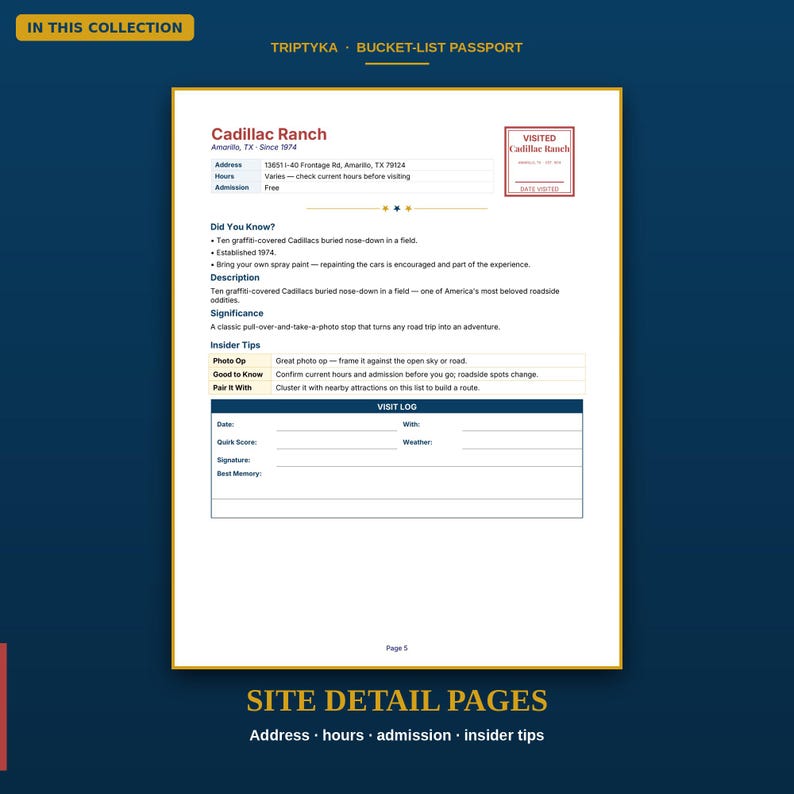794x794 pixels.
Task: Click the Bring your own spray paint bullet
Action: coord(370,264)
